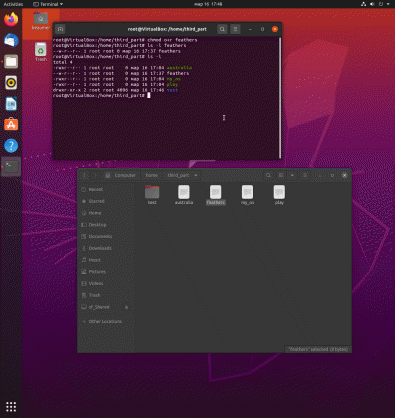Open Trash in Files sidebar
Viewport: 395px width, 418px height.
tap(106, 295)
